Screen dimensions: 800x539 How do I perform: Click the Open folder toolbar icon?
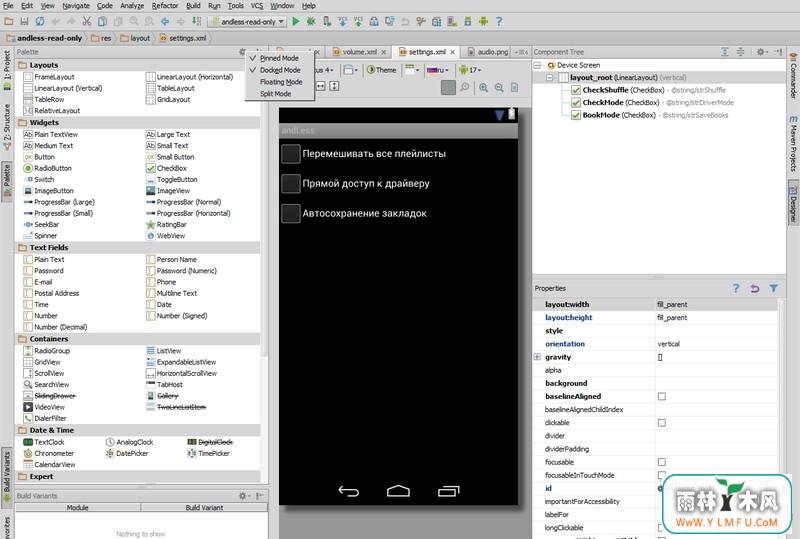coord(9,21)
